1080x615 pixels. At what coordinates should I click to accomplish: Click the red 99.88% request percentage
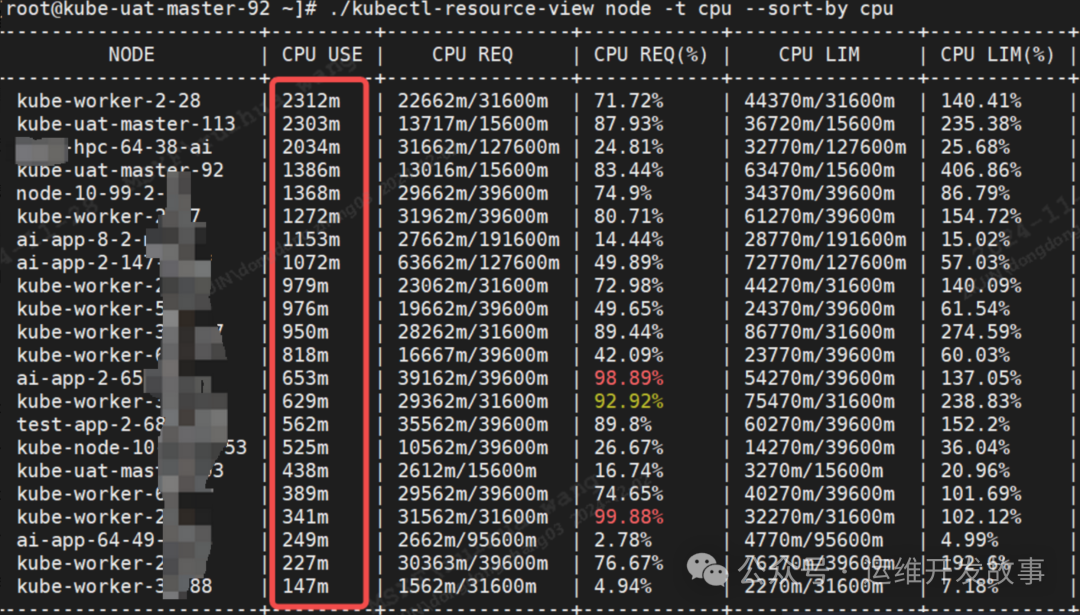point(629,517)
